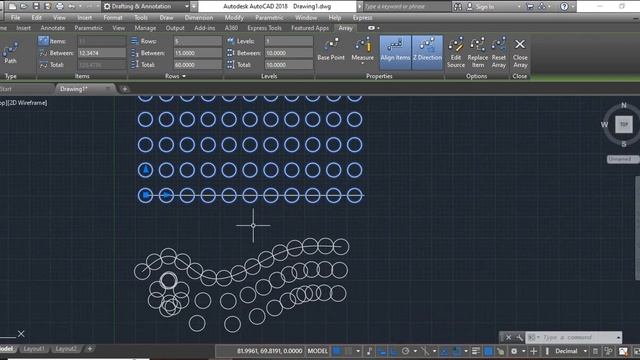Screen dimensions: 640x360
Task: Toggle polar tracking circle icon
Action: [405, 351]
